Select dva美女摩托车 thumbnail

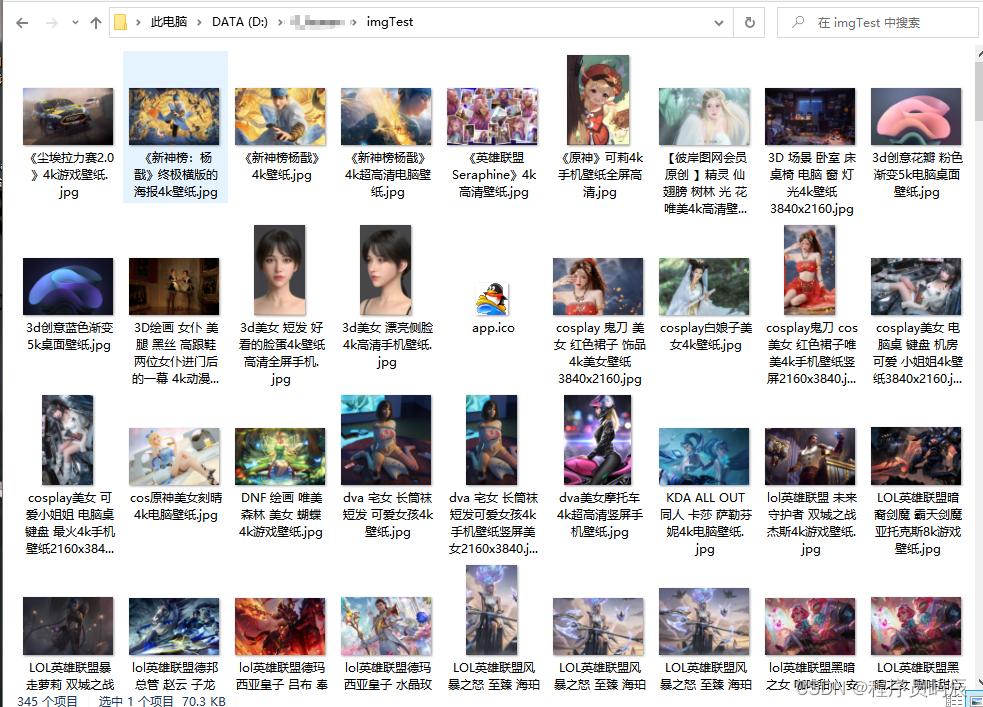click(x=597, y=440)
